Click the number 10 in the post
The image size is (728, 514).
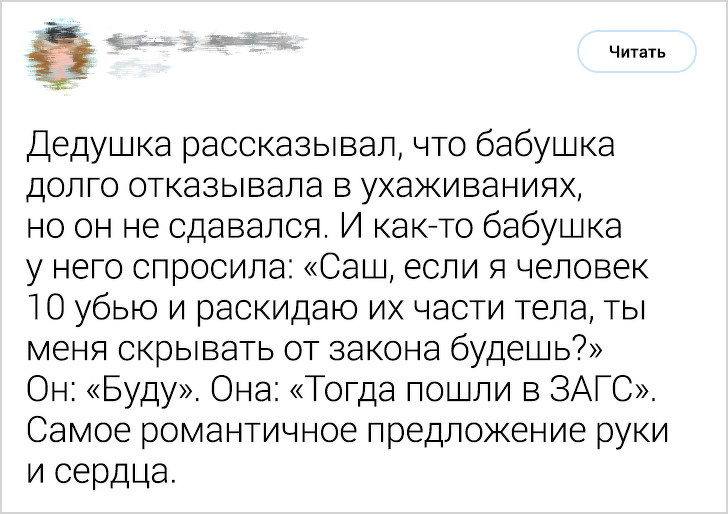(x=45, y=307)
